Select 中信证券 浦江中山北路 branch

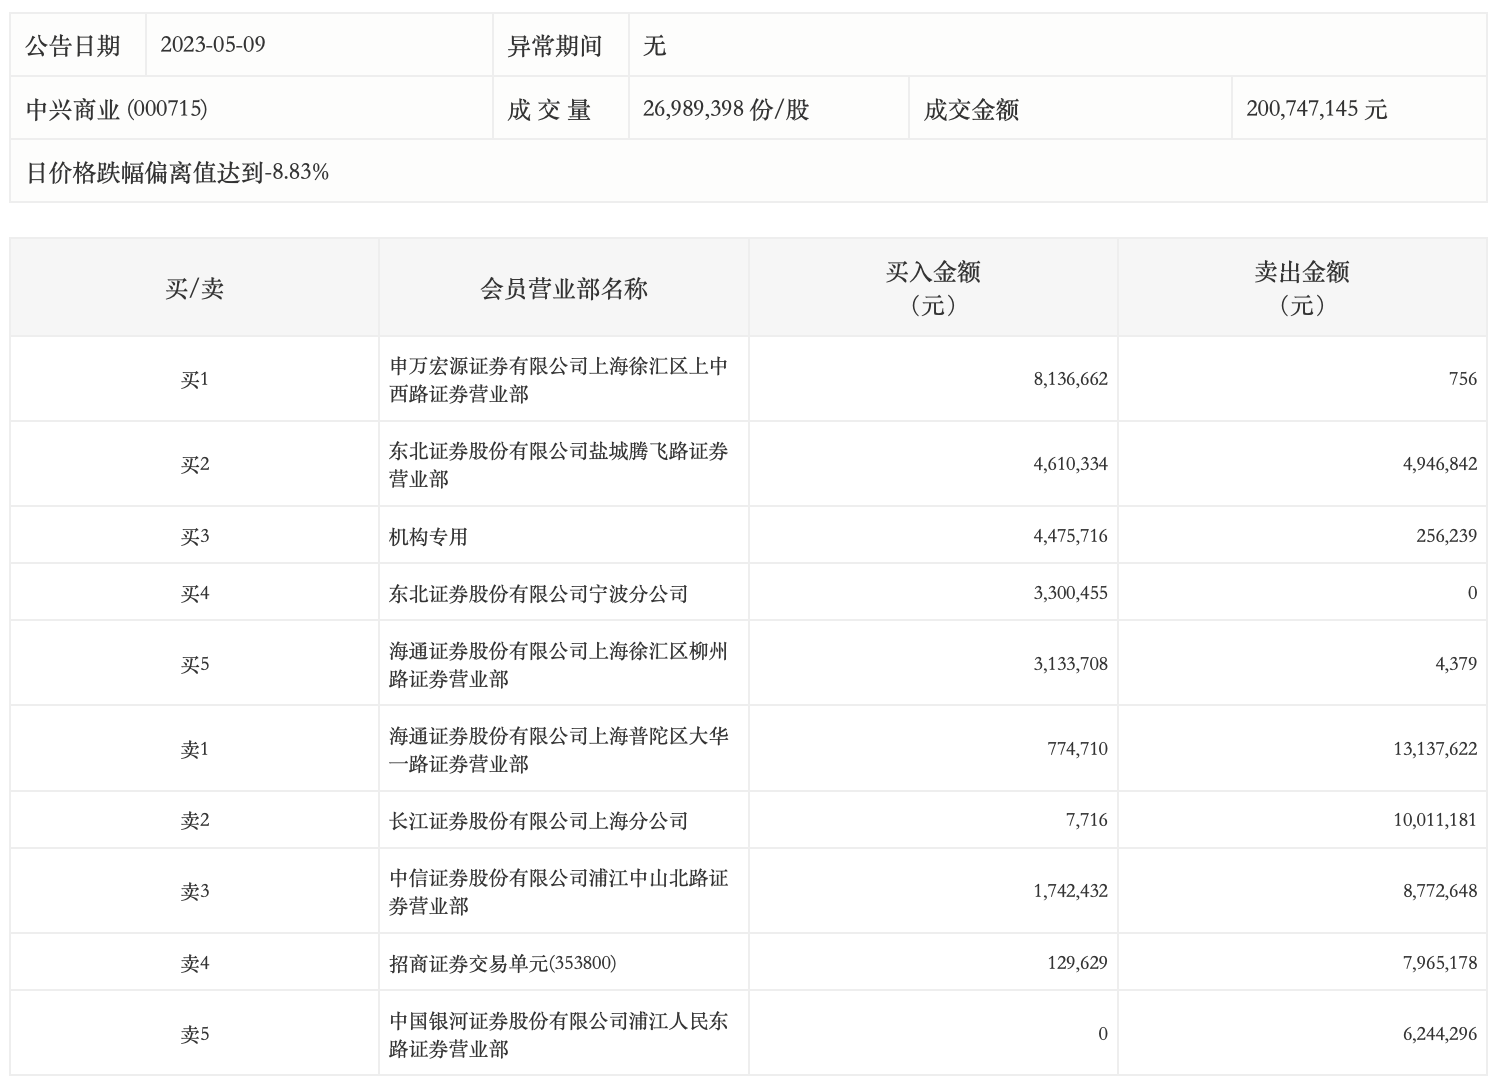(558, 892)
